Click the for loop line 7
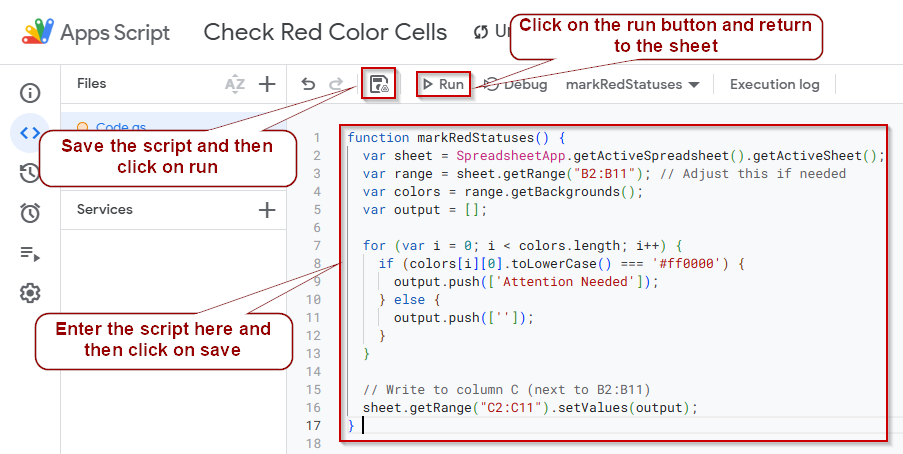 (522, 246)
